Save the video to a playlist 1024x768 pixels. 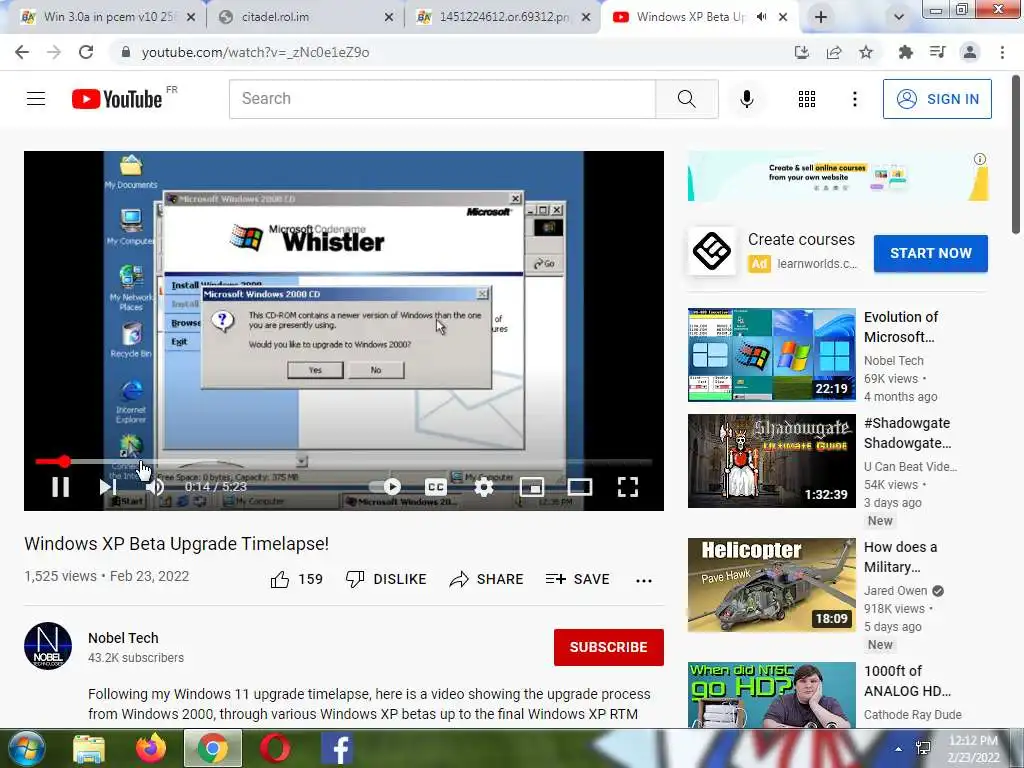[x=577, y=579]
